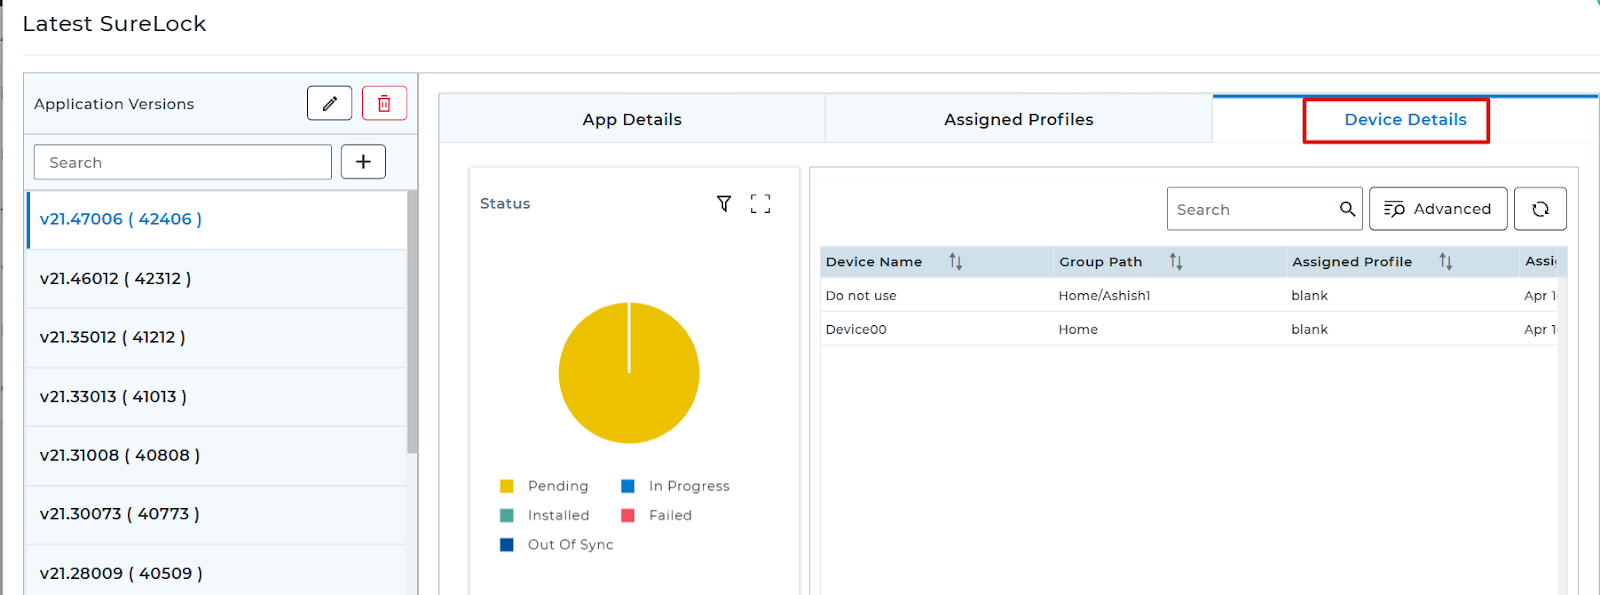
Task: Toggle the Failed legend swatch
Action: coord(628,515)
